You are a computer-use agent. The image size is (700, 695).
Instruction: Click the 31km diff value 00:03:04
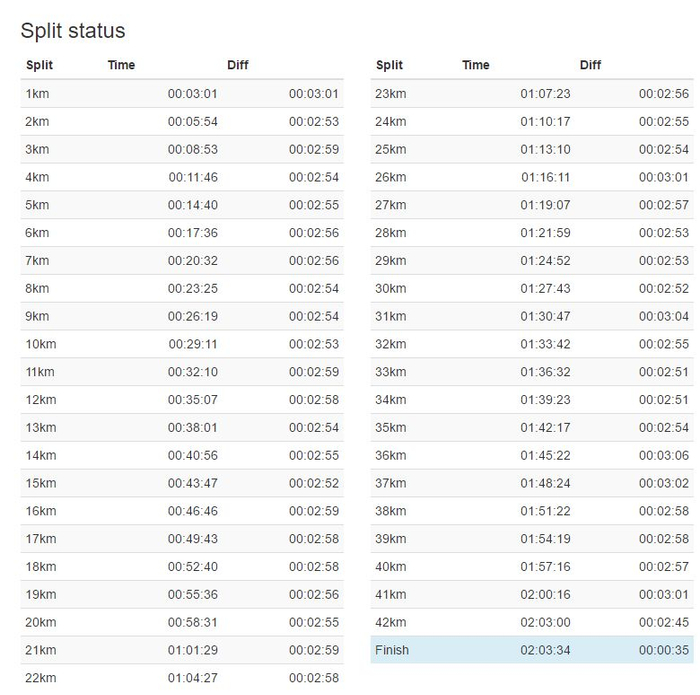(x=664, y=316)
